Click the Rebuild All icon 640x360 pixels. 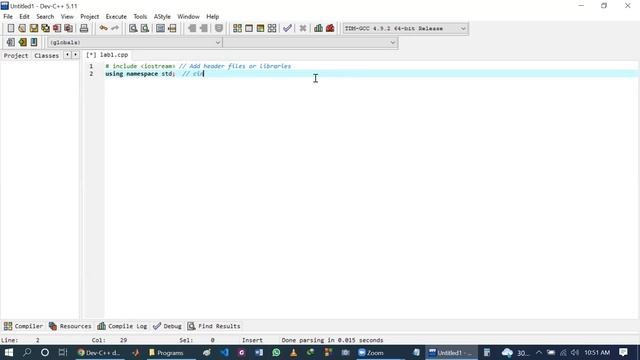click(x=272, y=28)
